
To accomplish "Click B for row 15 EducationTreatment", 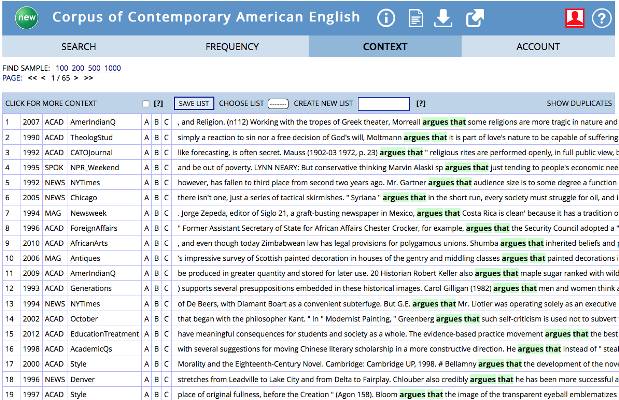I will (157, 334).
